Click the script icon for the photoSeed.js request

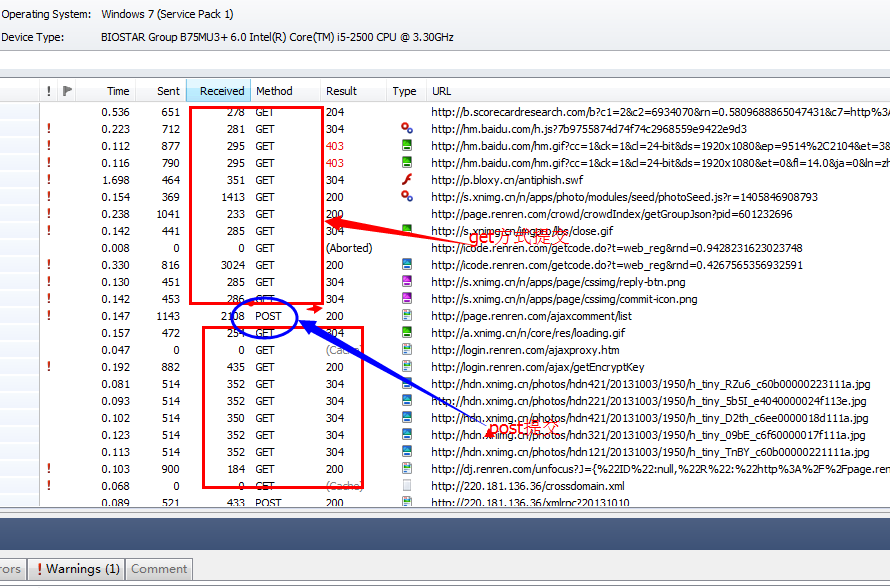pos(406,197)
